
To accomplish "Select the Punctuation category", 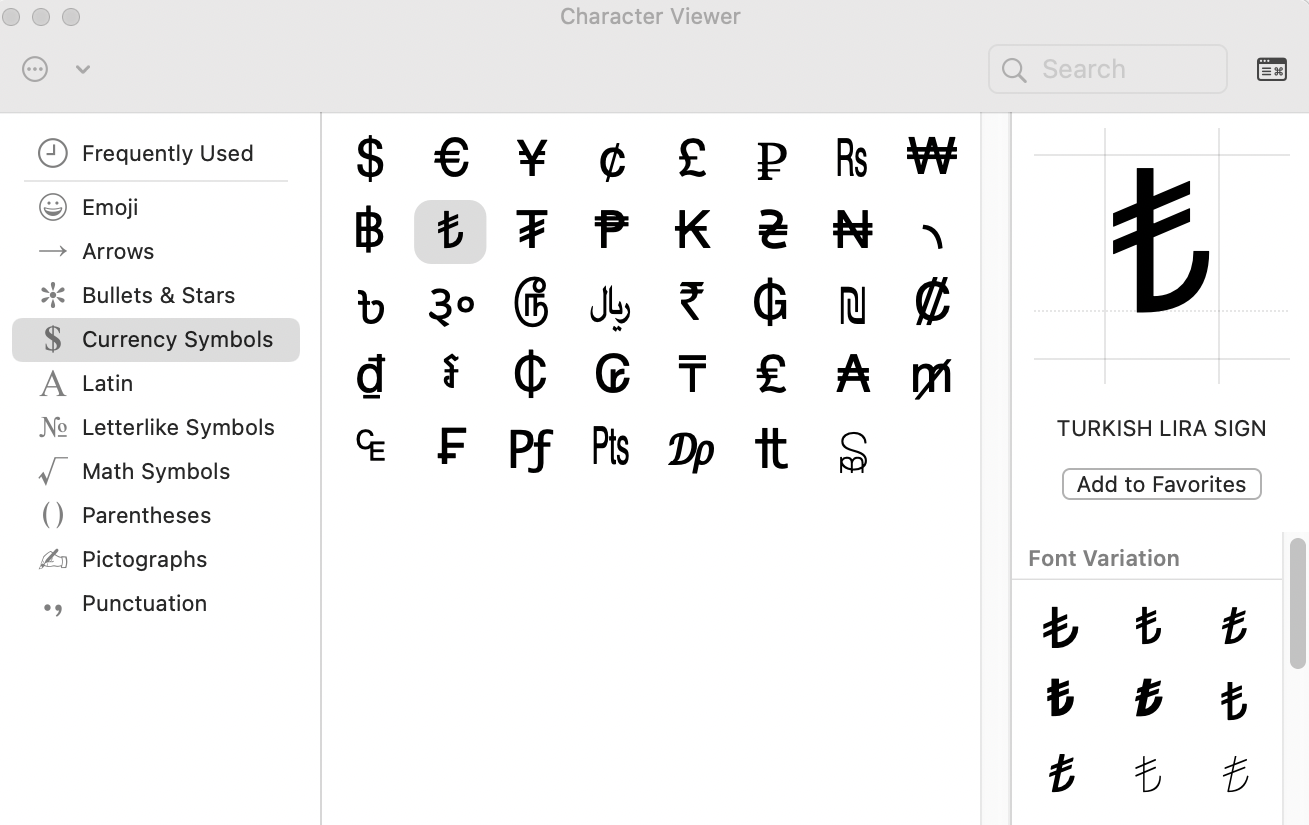I will [144, 603].
